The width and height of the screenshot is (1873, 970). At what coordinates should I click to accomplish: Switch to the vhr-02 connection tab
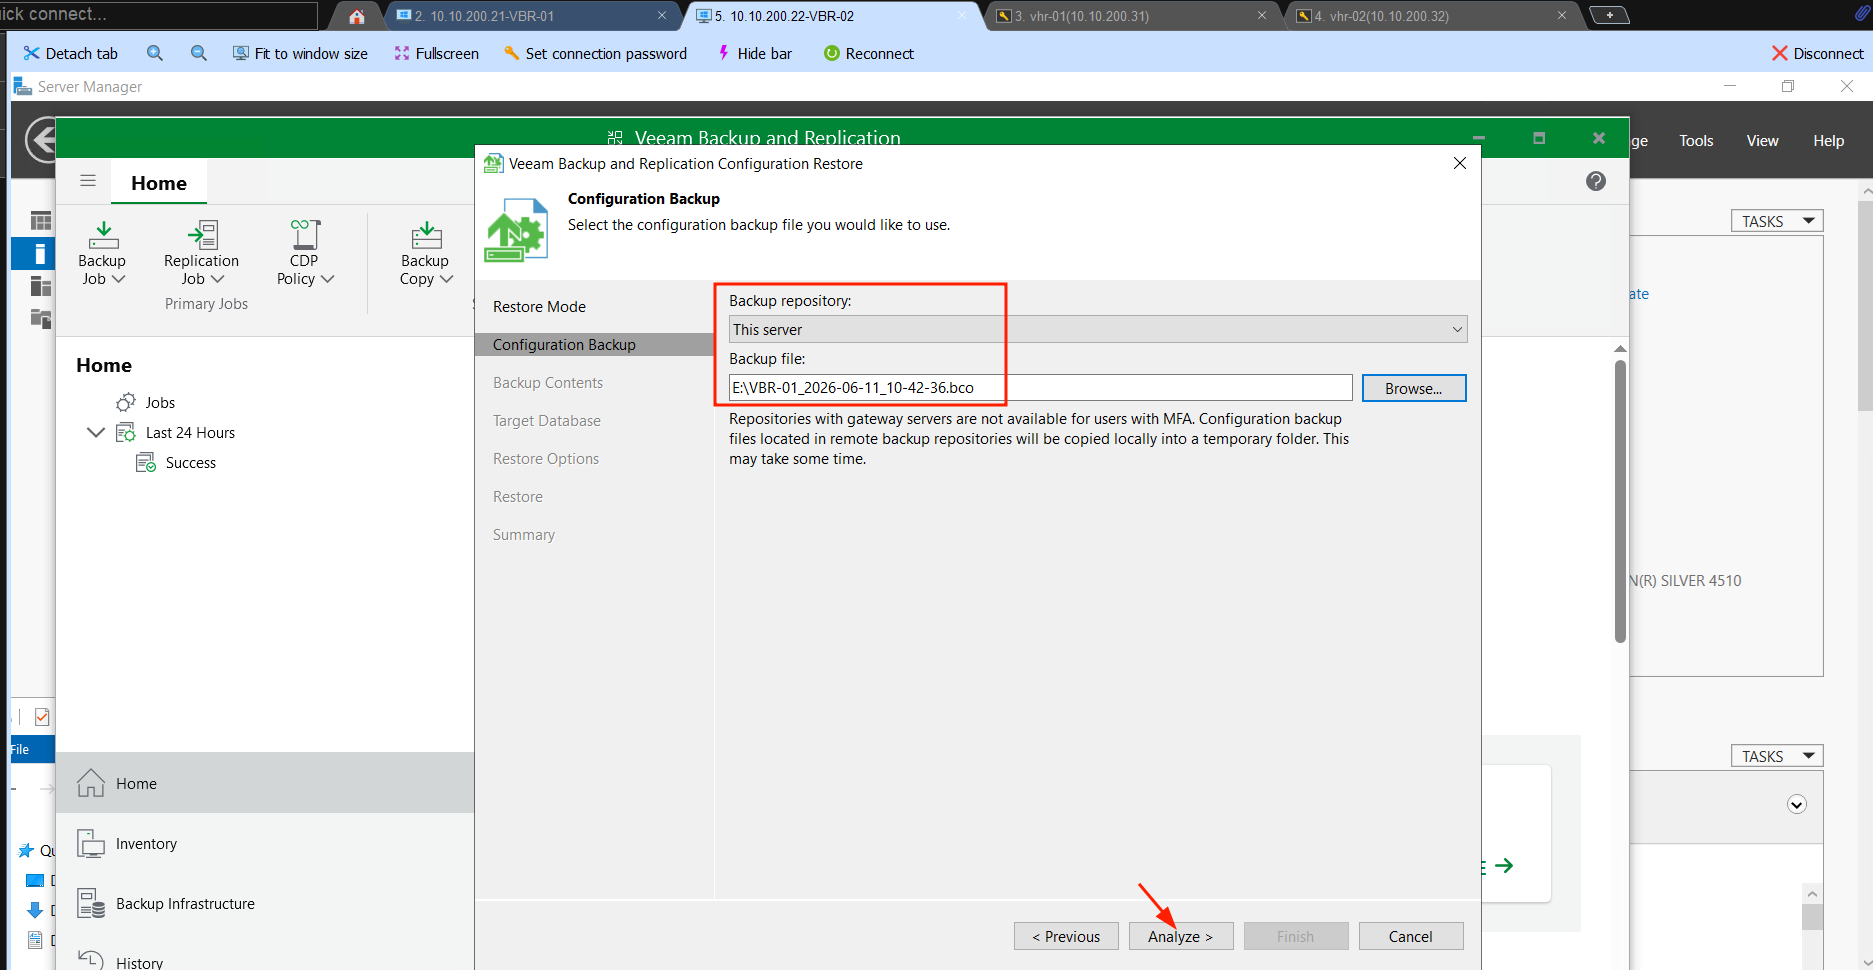pos(1433,16)
